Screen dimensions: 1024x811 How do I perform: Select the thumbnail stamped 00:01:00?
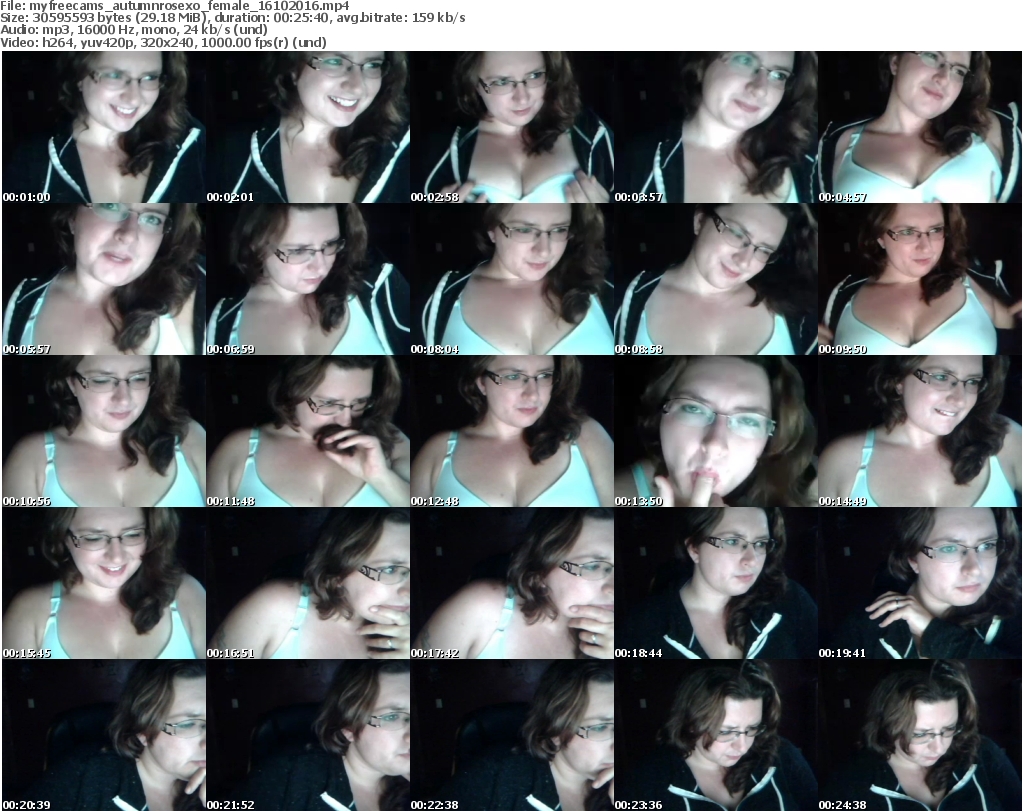[104, 127]
